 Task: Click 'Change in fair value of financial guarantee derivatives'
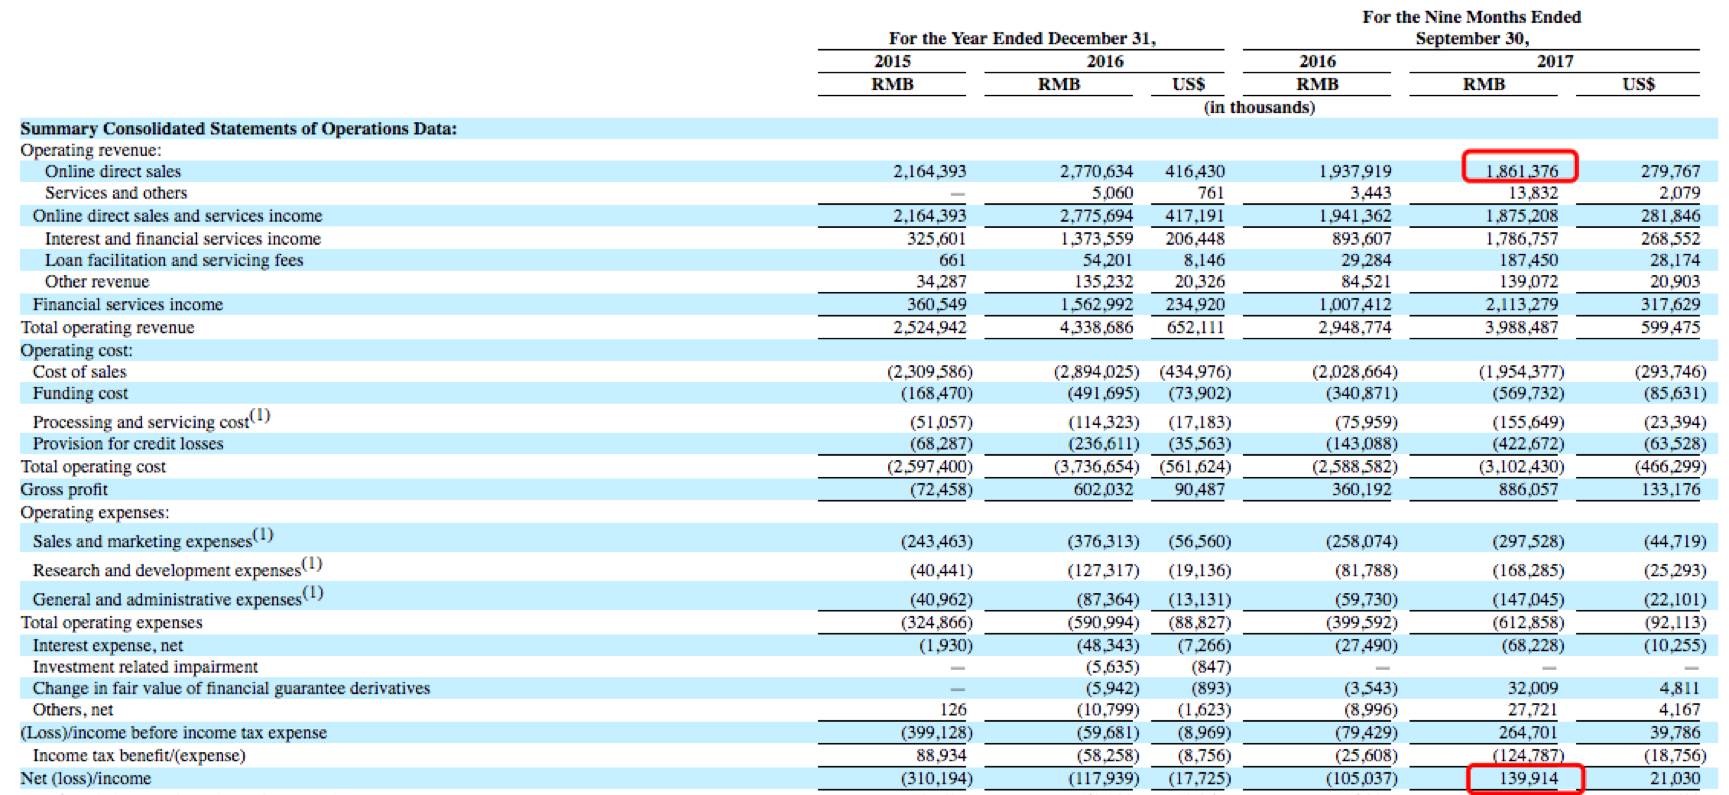tap(231, 688)
